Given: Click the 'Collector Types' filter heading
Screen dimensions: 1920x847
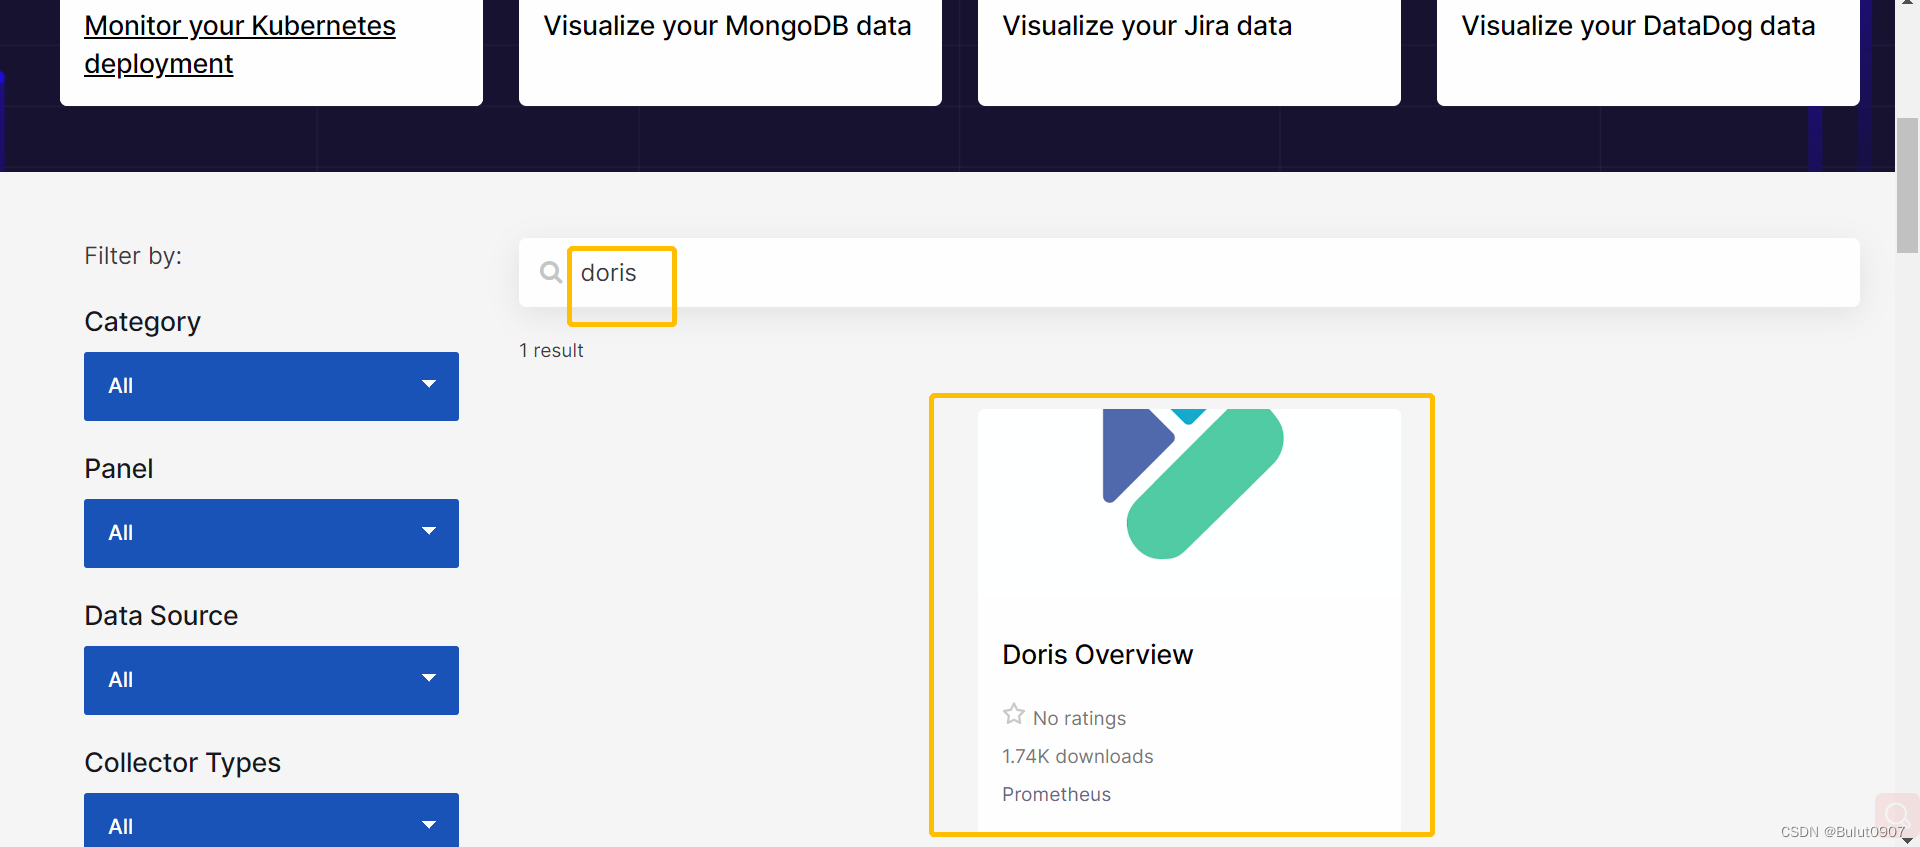Looking at the screenshot, I should (183, 763).
